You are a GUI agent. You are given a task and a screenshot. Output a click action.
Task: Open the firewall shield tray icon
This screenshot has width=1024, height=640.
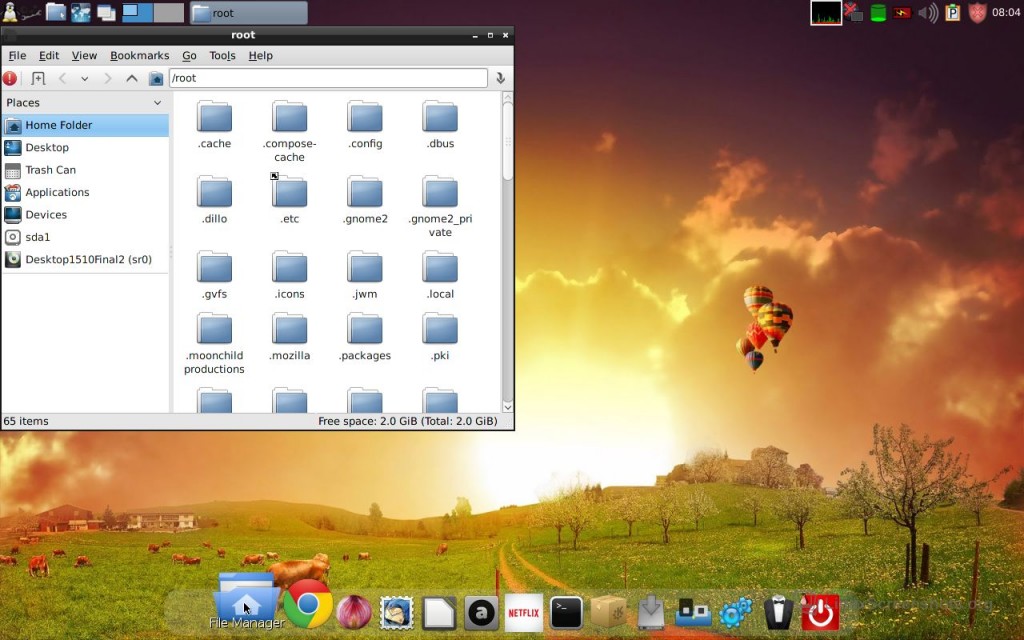977,13
